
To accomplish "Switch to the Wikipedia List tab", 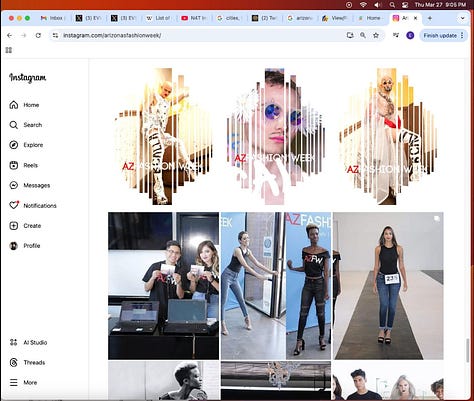I will (159, 18).
